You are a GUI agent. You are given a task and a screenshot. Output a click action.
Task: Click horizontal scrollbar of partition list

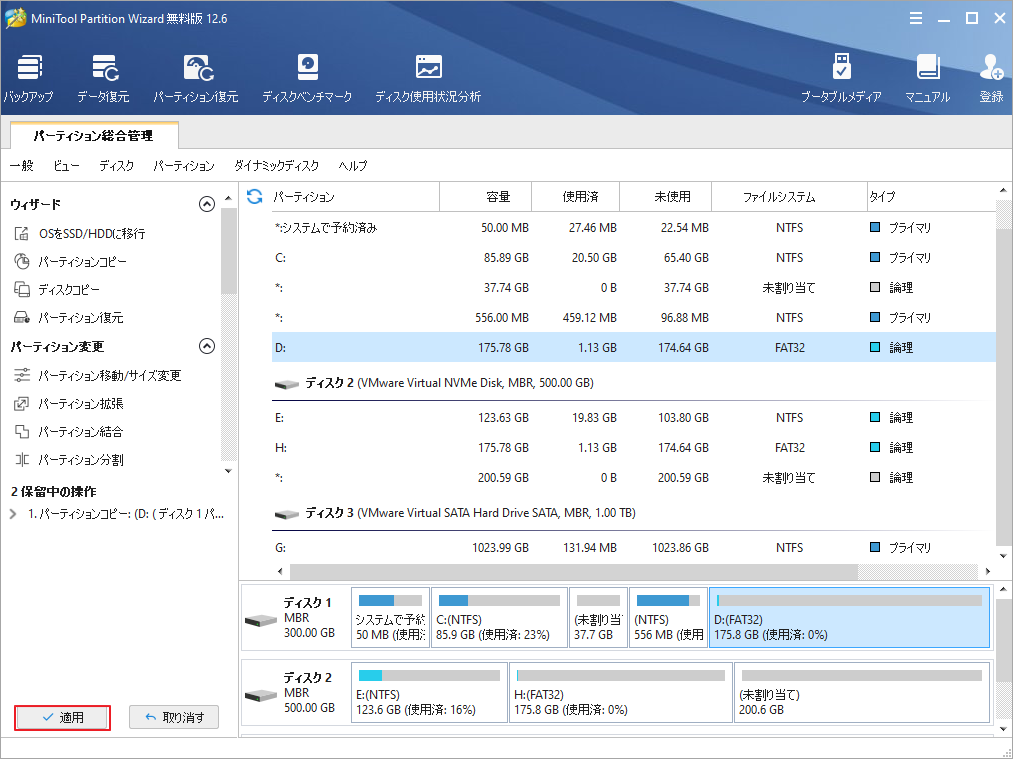tap(574, 572)
